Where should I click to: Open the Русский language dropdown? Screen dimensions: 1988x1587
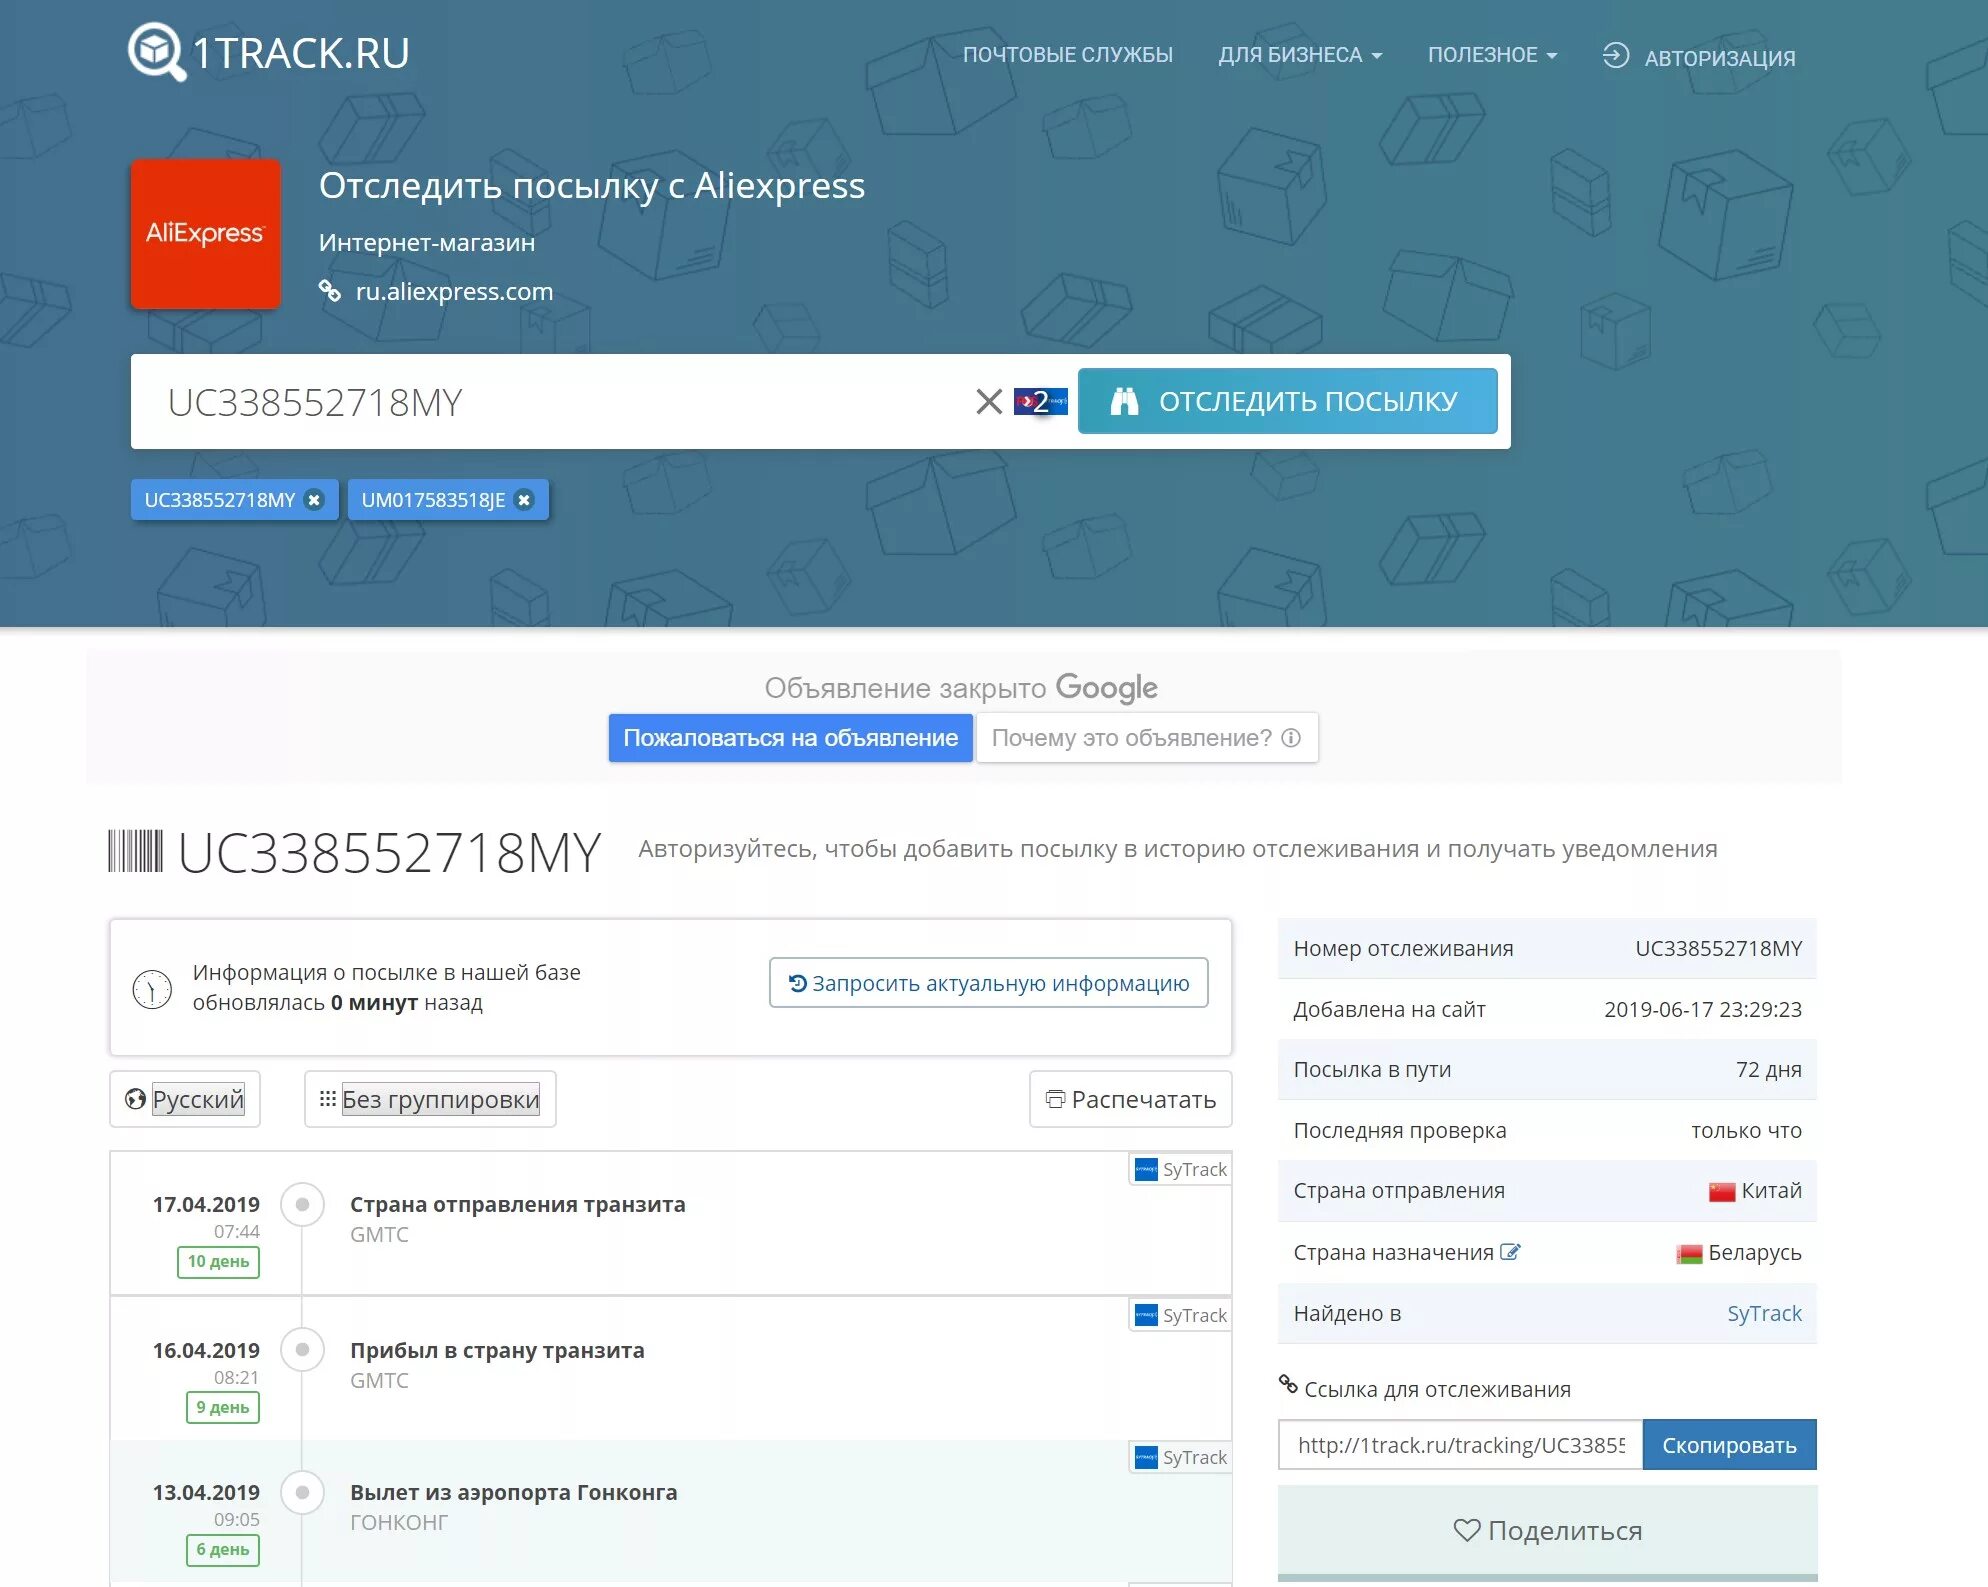click(185, 1099)
